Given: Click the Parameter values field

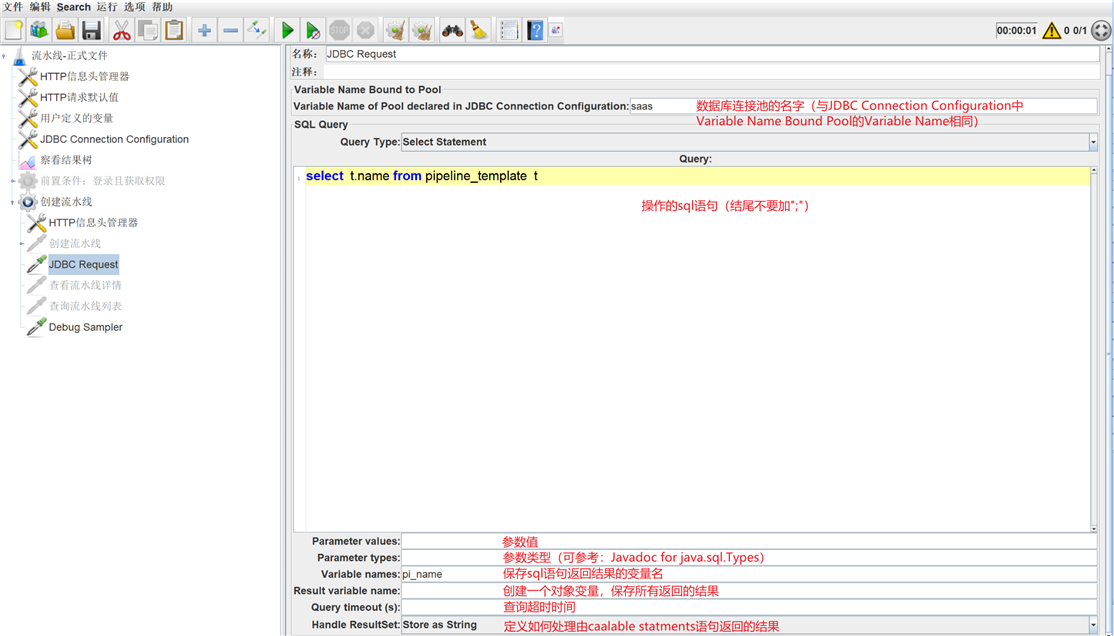Looking at the screenshot, I should pos(750,541).
